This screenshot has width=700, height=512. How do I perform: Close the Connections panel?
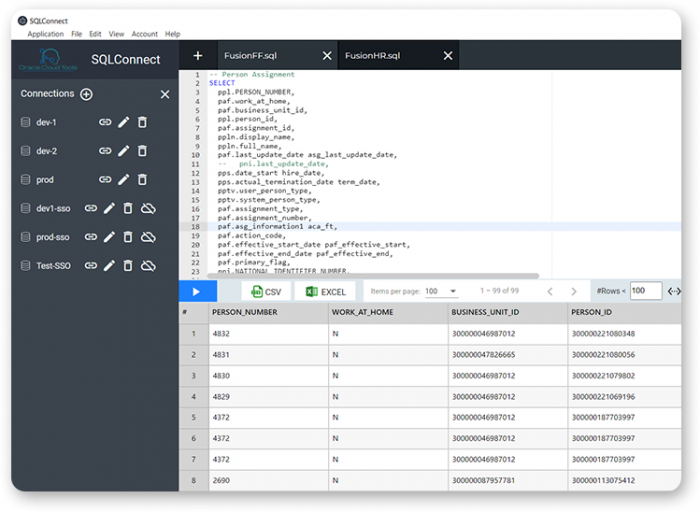[165, 94]
